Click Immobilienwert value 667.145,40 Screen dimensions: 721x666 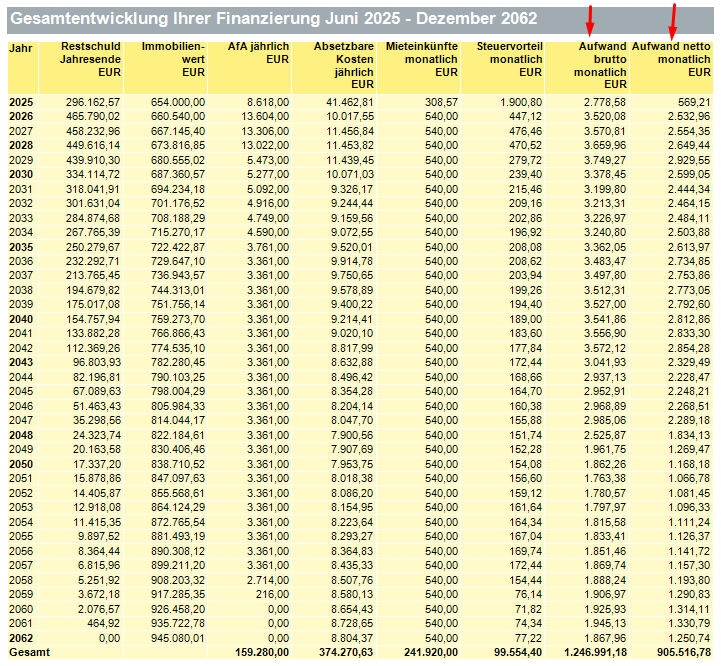coord(178,131)
